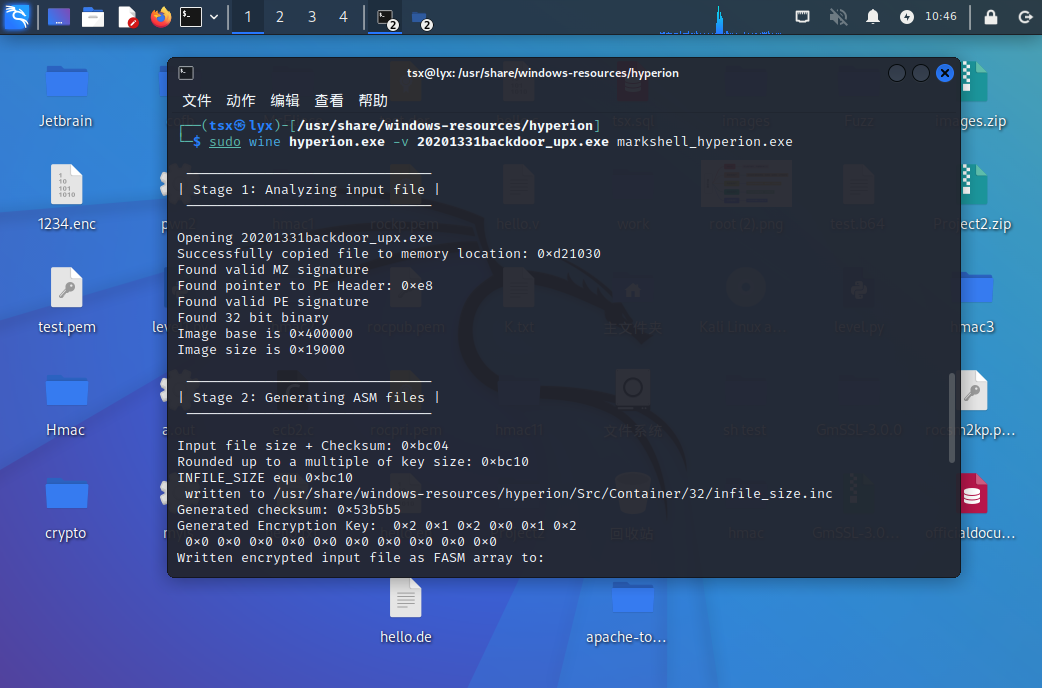The width and height of the screenshot is (1042, 688).
Task: Switch to workspace 1
Action: tap(248, 17)
